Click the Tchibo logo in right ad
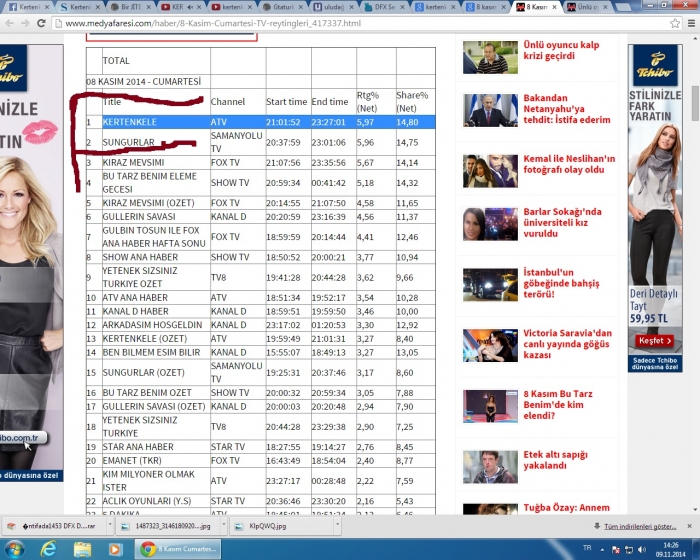700x560 pixels. click(655, 66)
